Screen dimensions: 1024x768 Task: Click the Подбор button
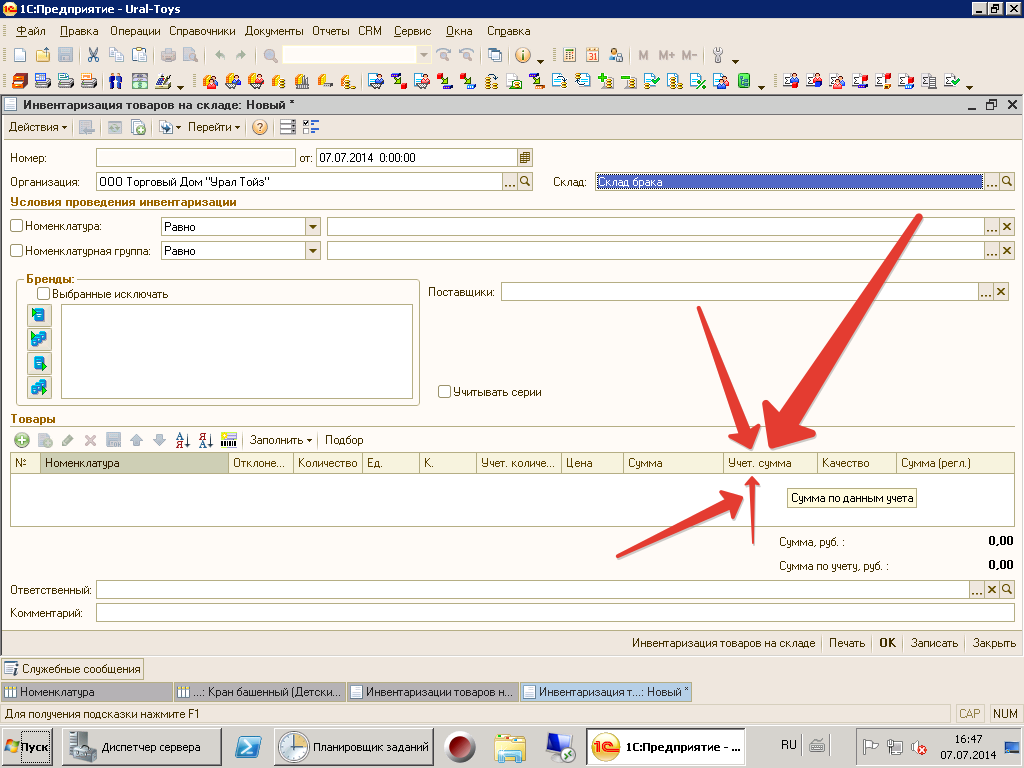[344, 440]
